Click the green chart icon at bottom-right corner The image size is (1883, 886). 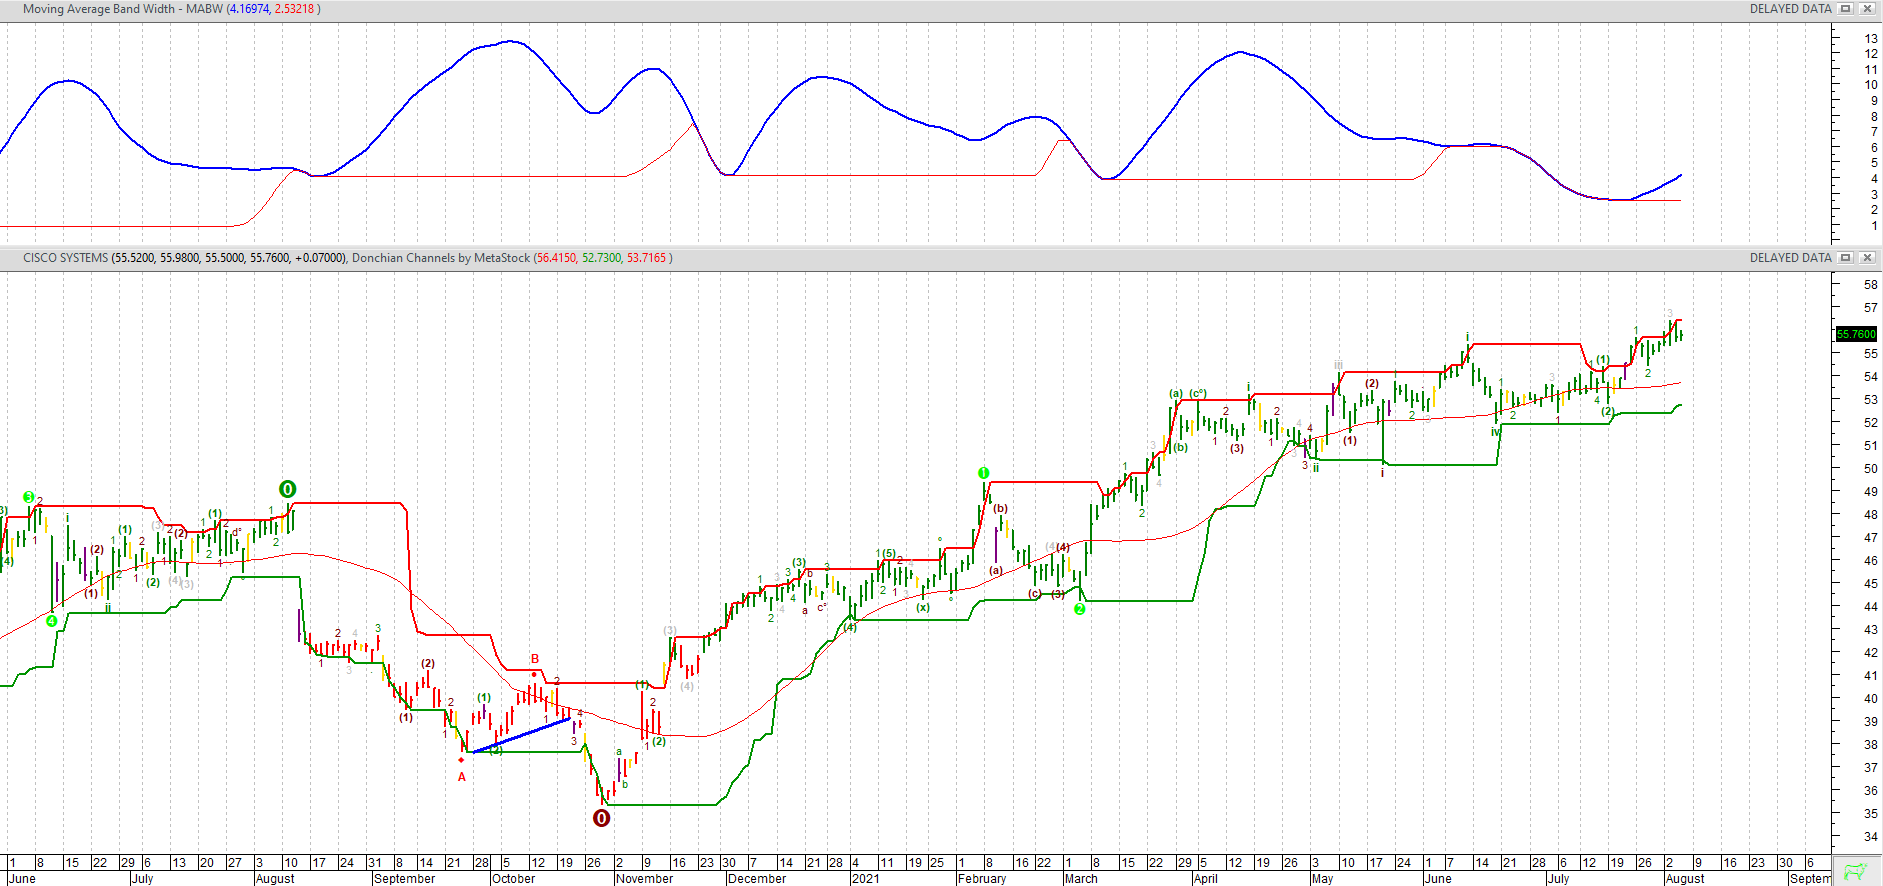[x=1856, y=871]
